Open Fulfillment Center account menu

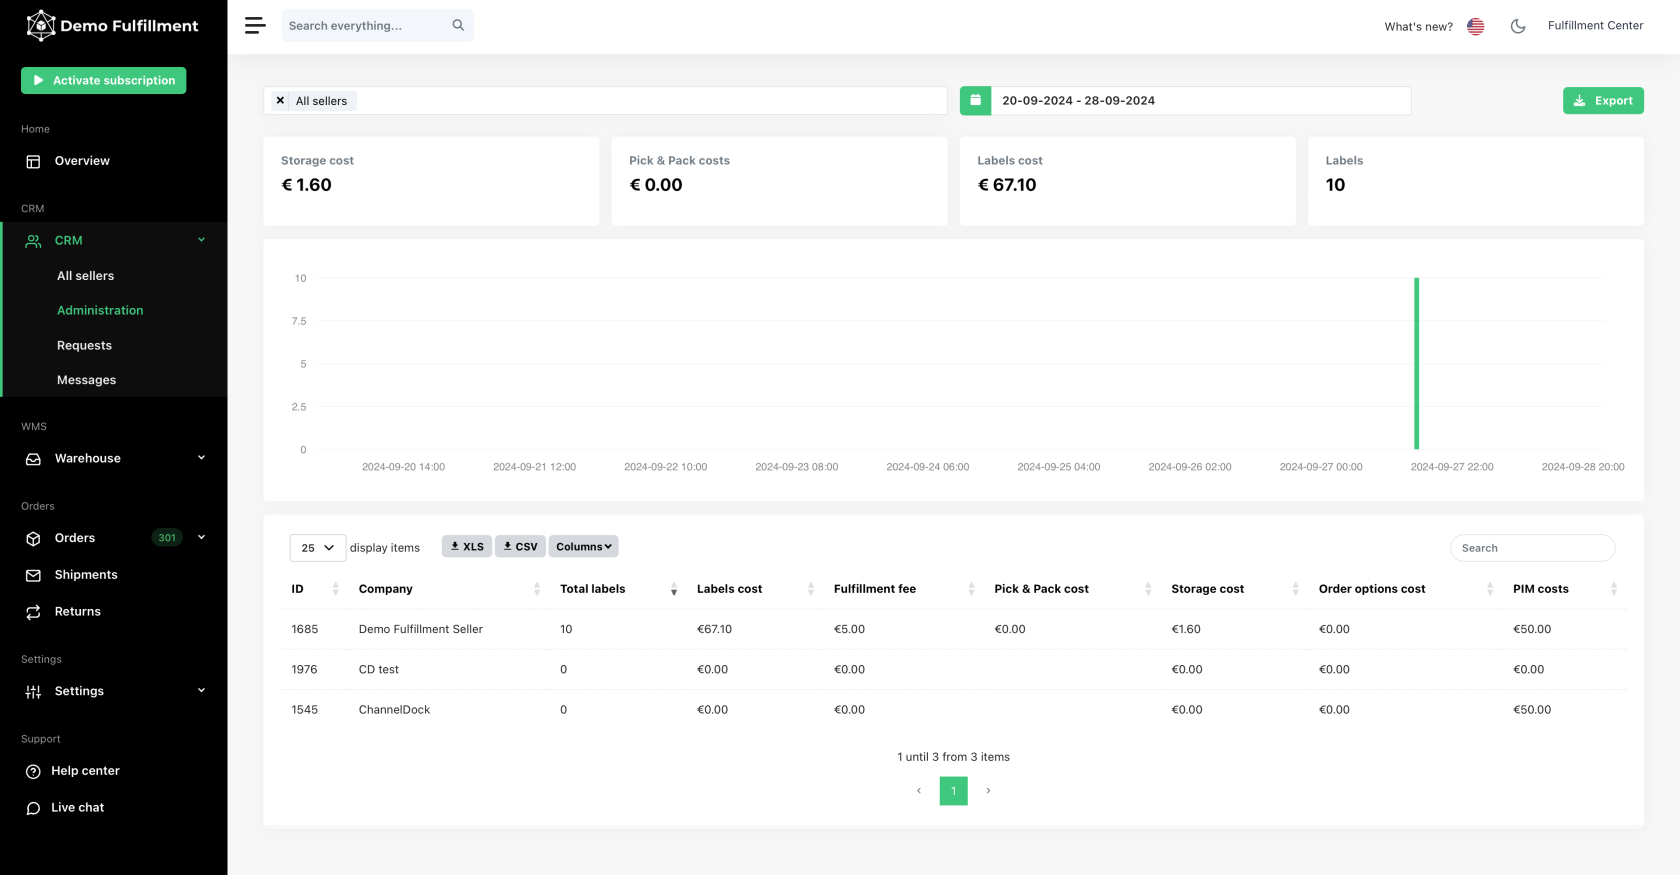1595,26
